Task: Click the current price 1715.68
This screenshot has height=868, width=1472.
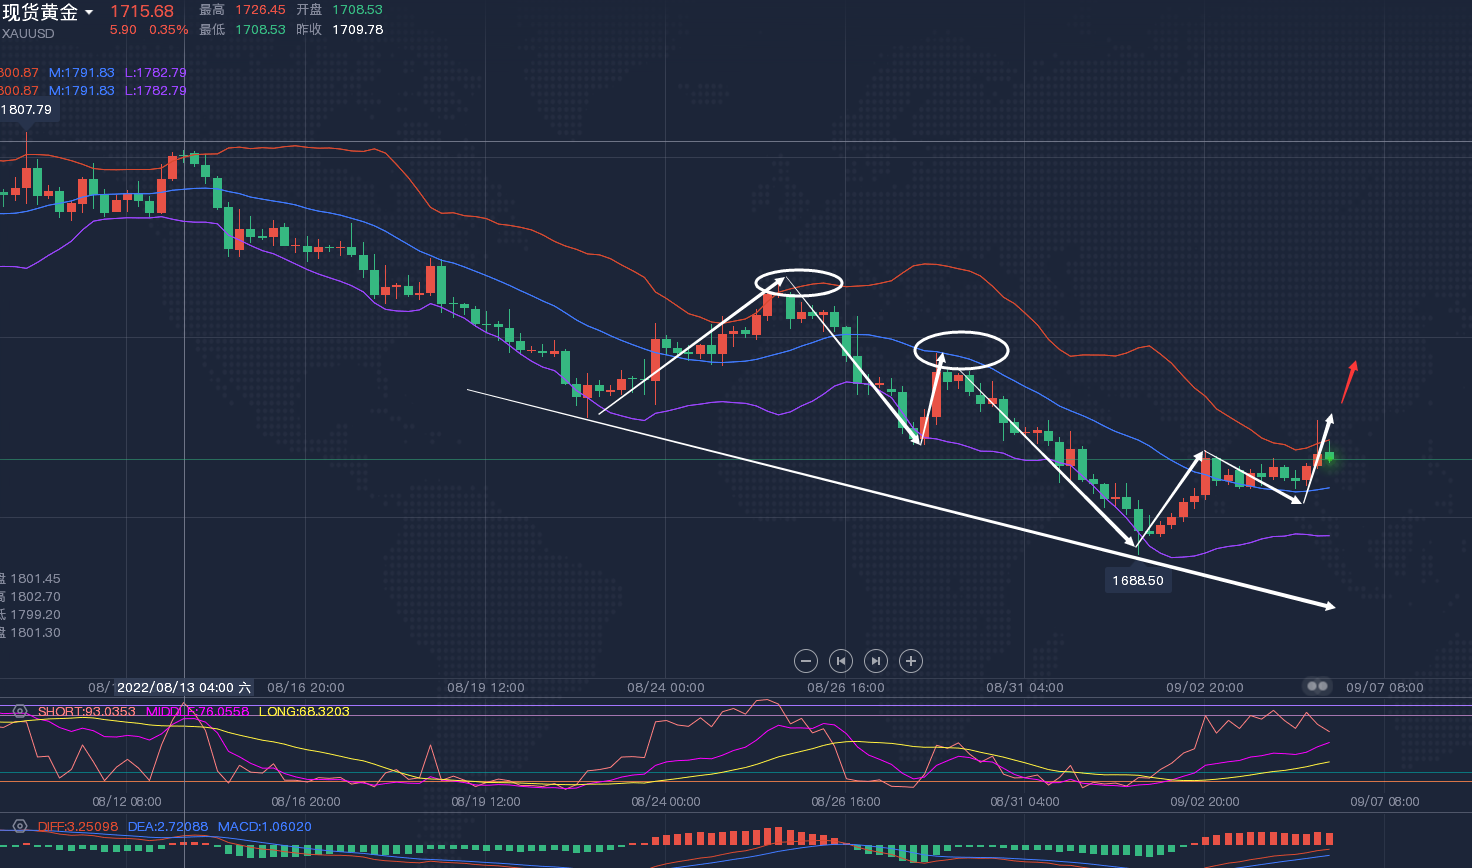Action: click(141, 12)
